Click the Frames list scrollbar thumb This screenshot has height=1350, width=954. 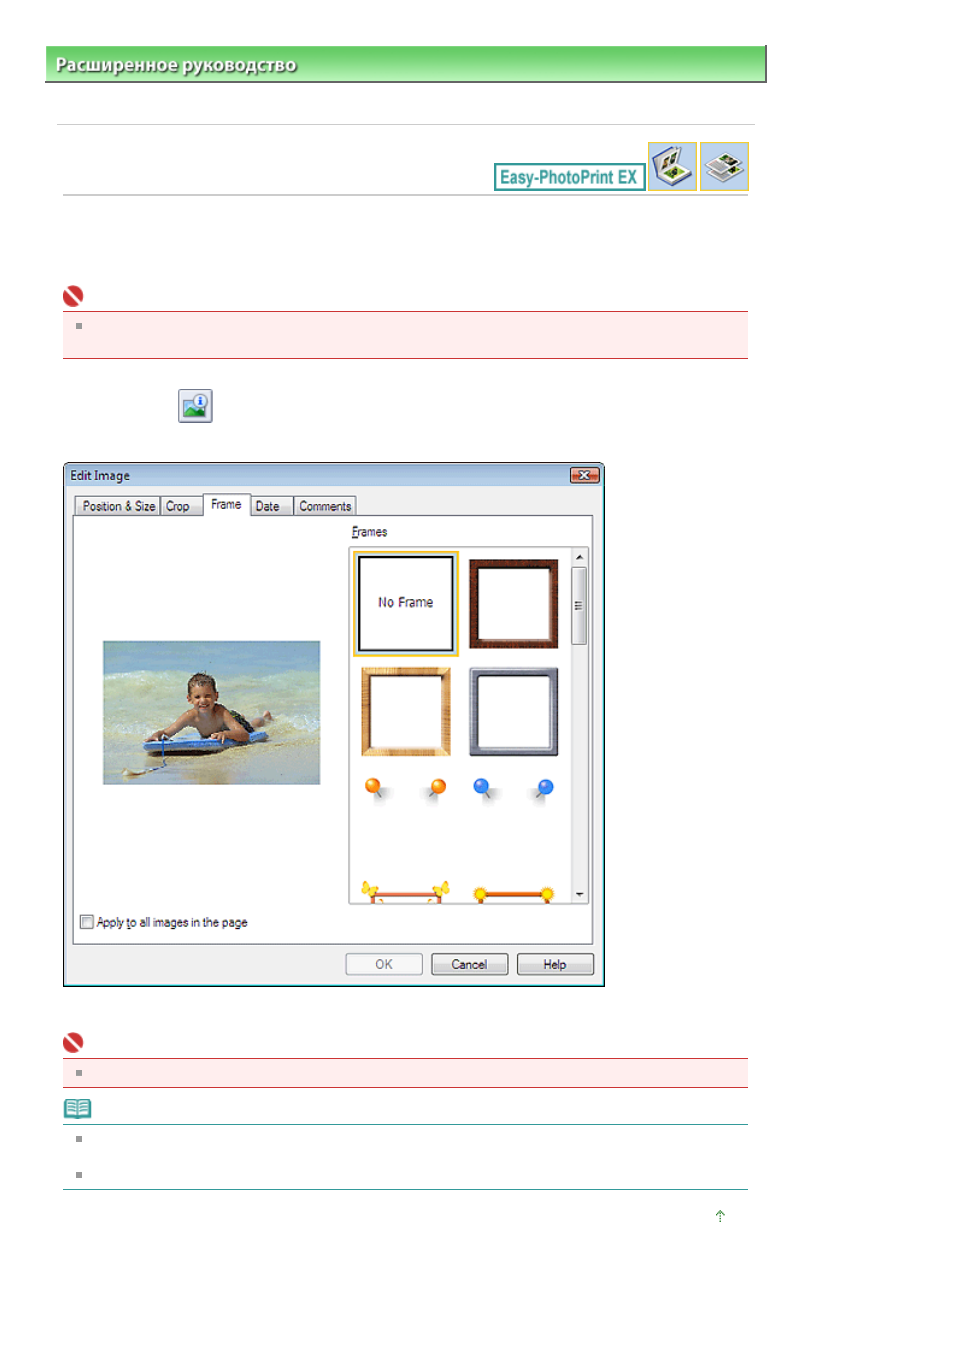(x=579, y=605)
